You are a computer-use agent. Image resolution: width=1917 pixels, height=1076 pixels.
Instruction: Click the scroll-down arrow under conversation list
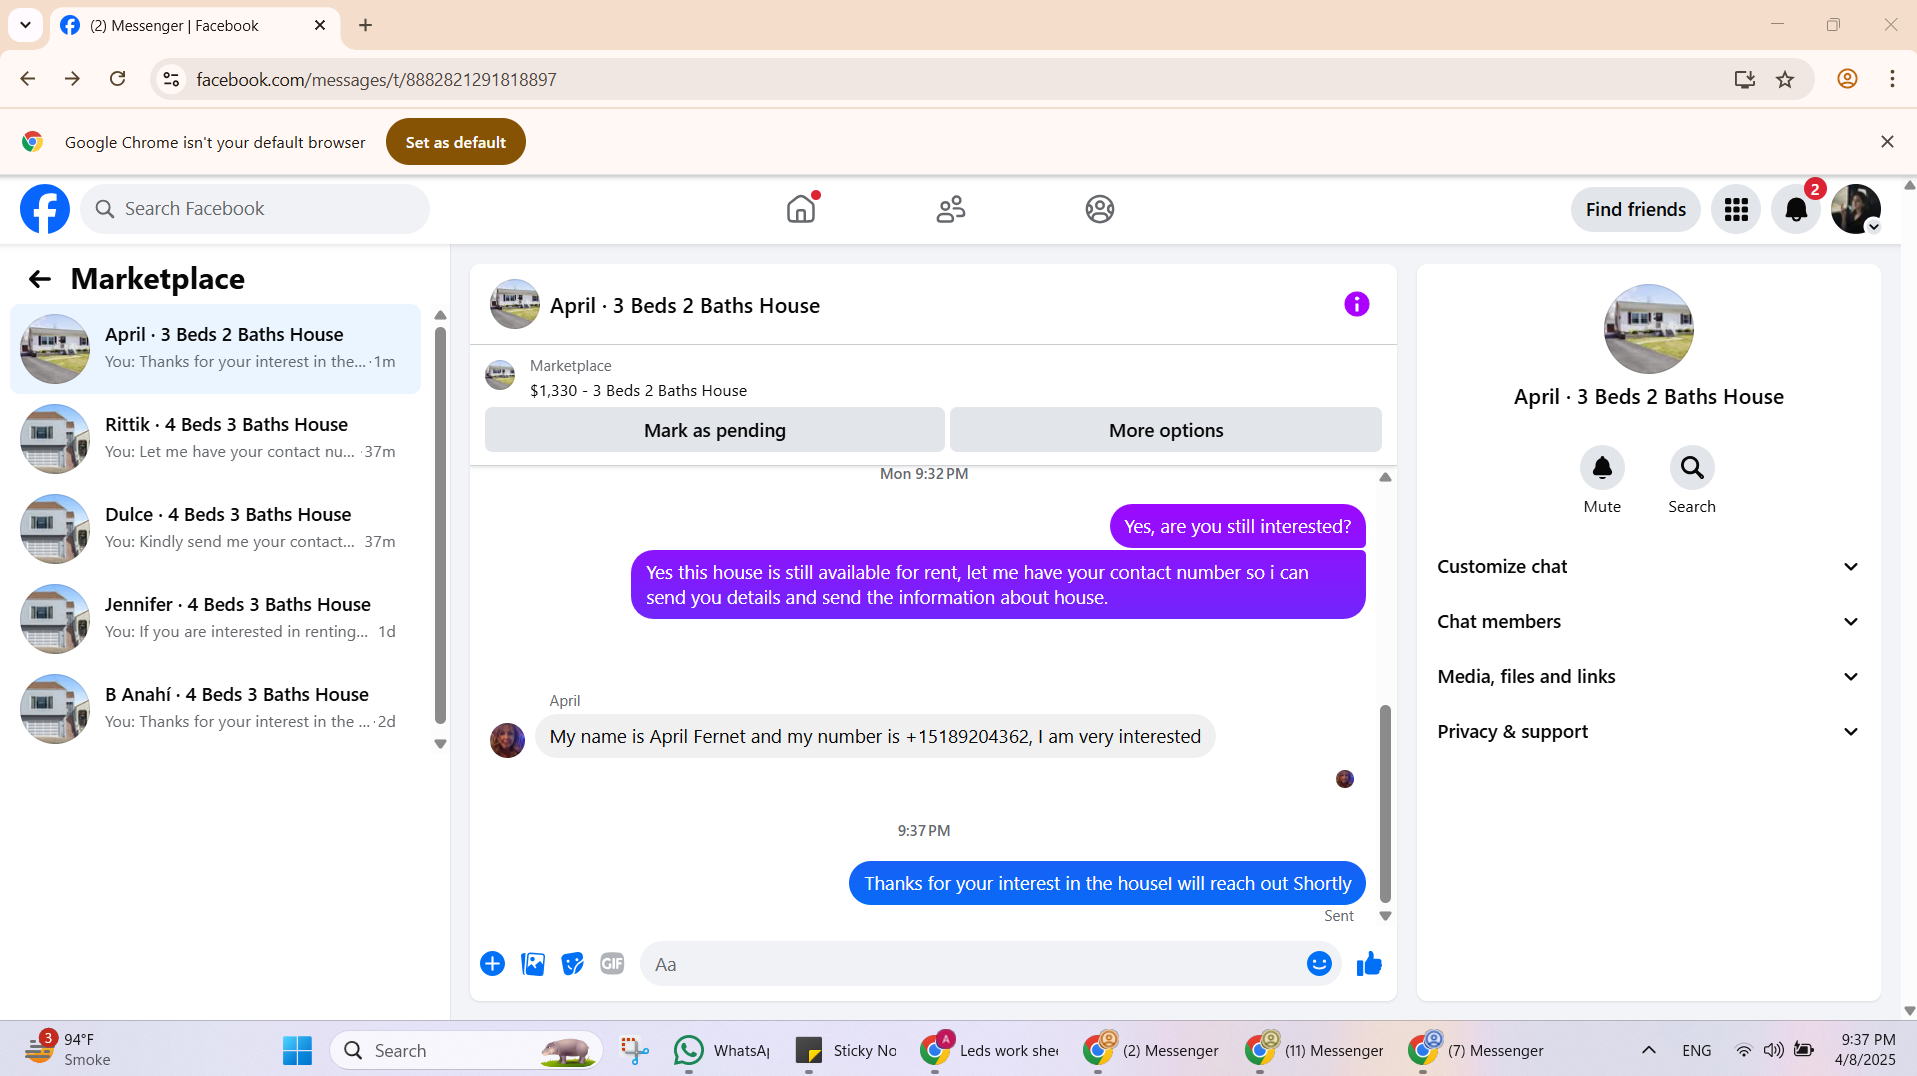tap(440, 744)
